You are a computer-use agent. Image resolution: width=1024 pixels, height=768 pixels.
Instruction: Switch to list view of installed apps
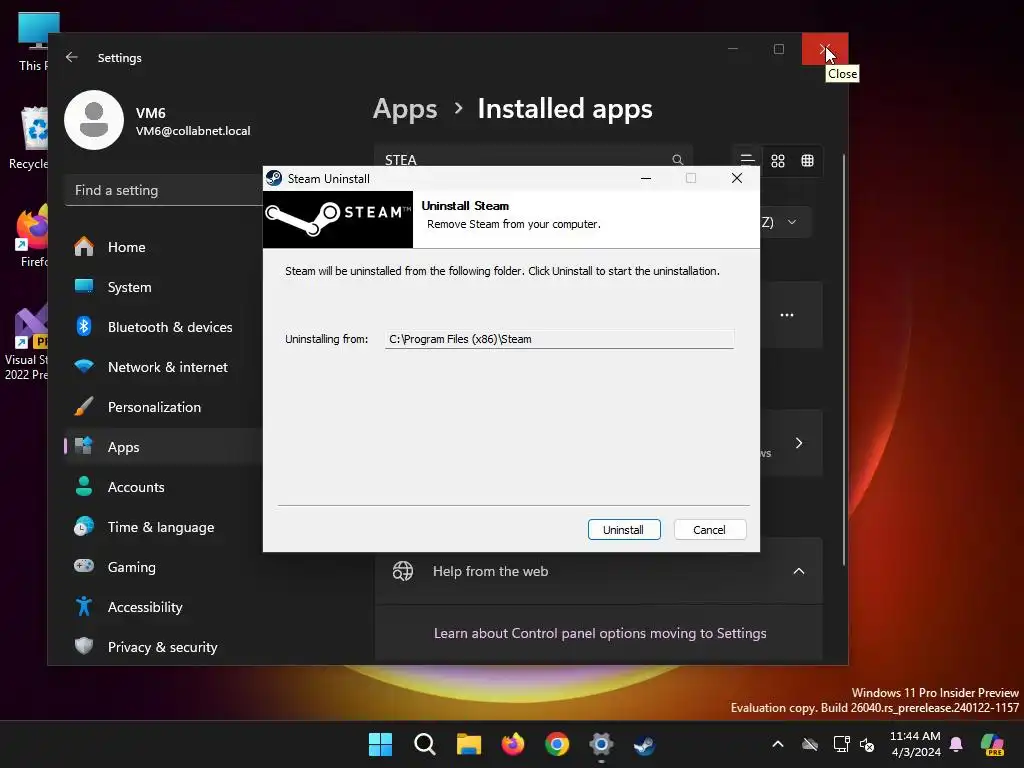pos(748,161)
